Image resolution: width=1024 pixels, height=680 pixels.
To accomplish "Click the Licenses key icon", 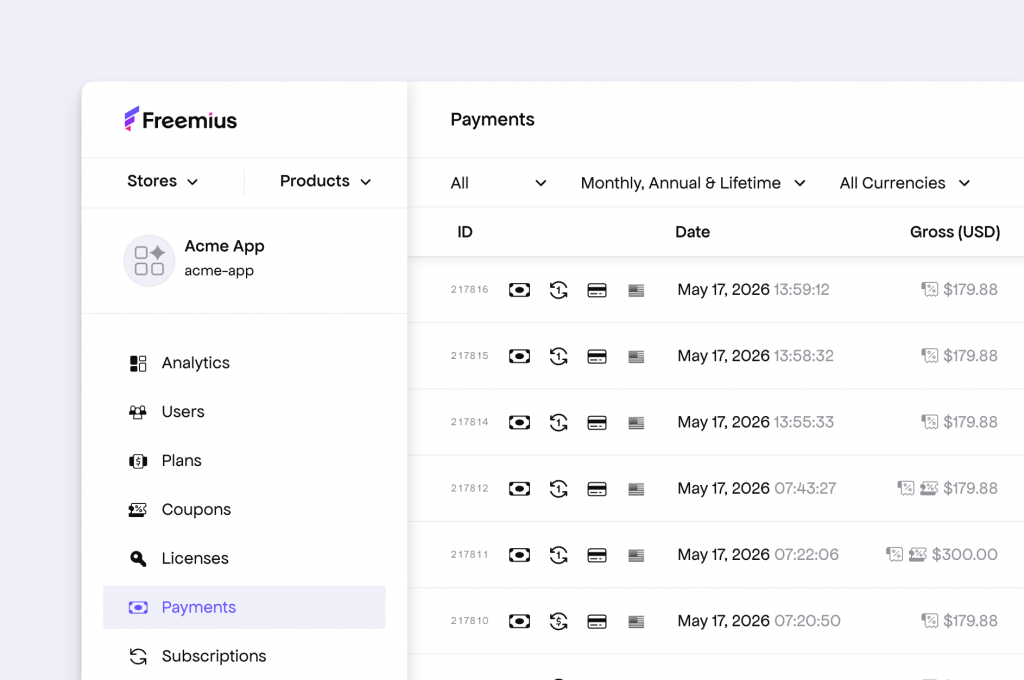I will point(138,559).
